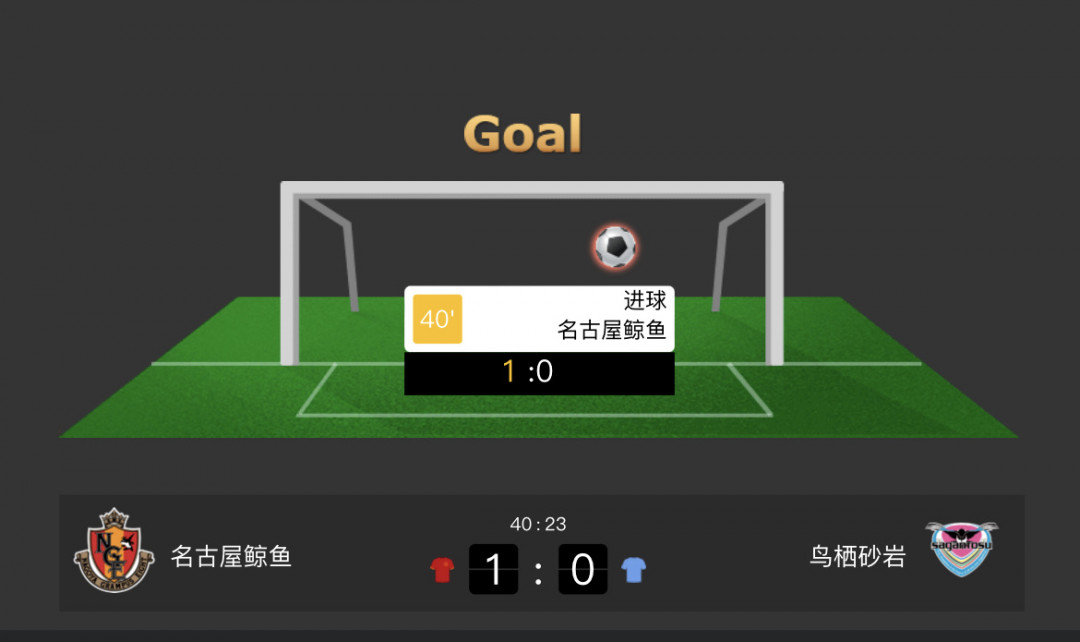This screenshot has width=1080, height=642.
Task: Open the 鸟栖砂岩 team name
Action: 858,556
